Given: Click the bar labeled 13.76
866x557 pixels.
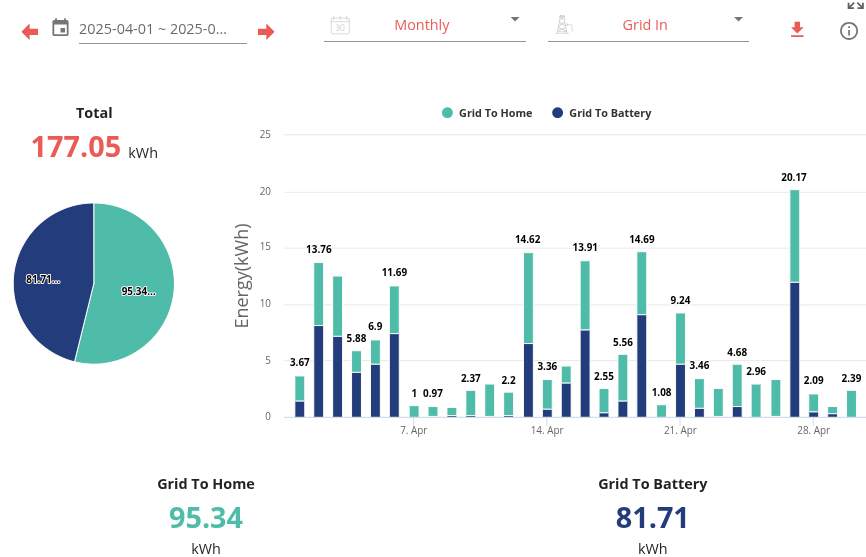Looking at the screenshot, I should click(319, 340).
